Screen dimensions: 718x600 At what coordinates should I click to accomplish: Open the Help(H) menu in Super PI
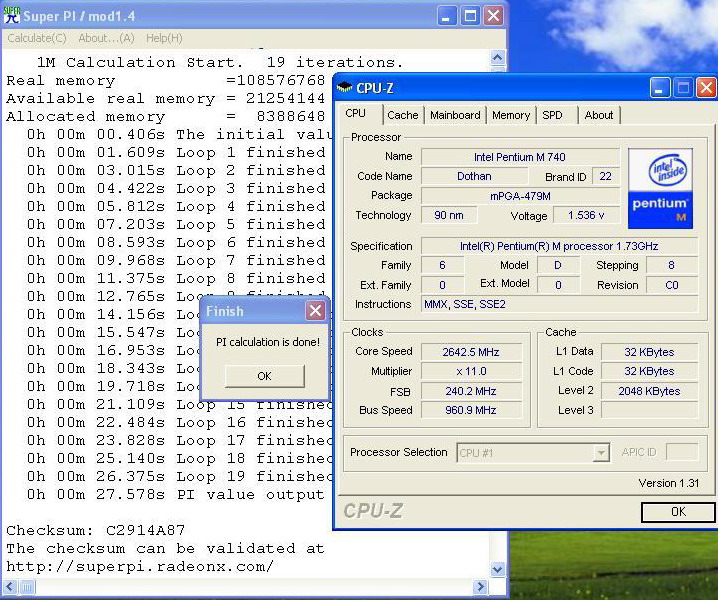pyautogui.click(x=164, y=38)
